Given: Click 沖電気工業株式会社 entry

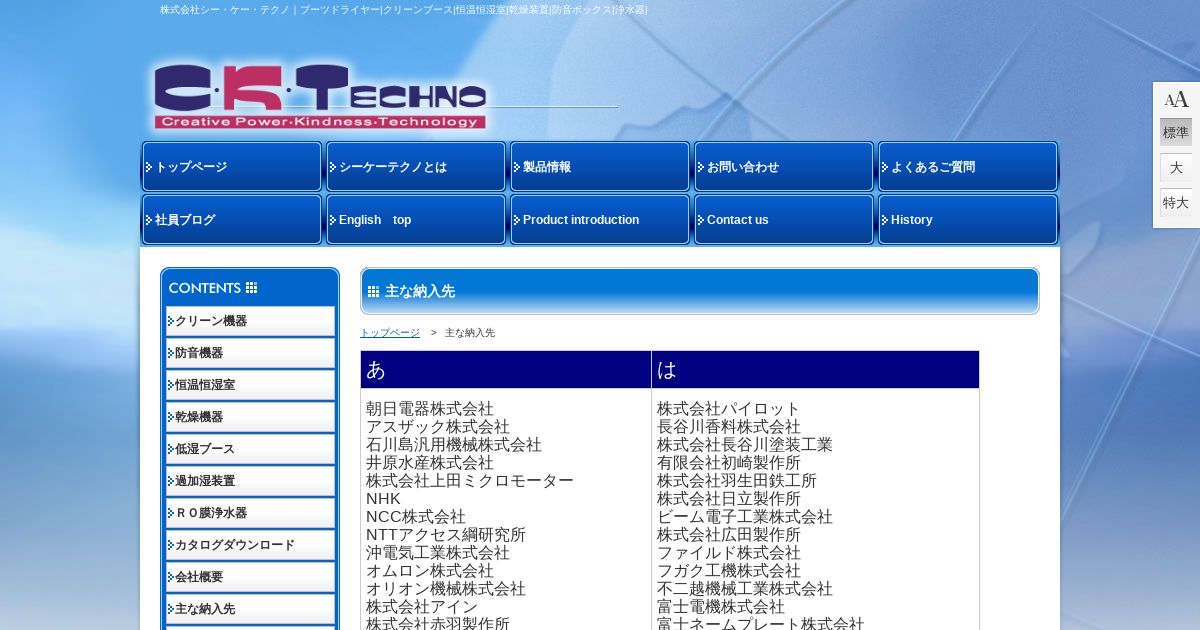Looking at the screenshot, I should pos(438,553).
